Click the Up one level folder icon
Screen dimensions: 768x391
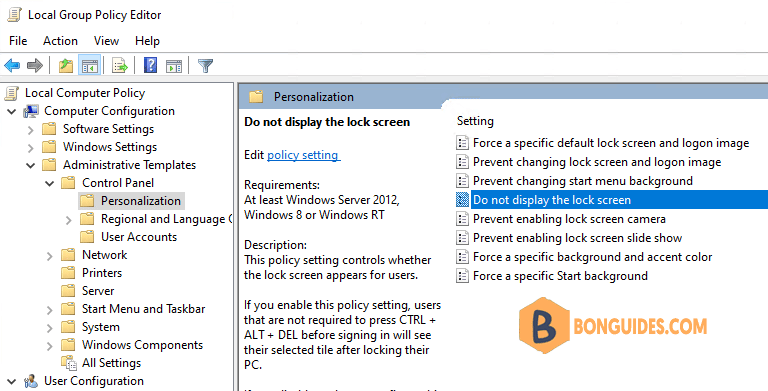(x=66, y=65)
